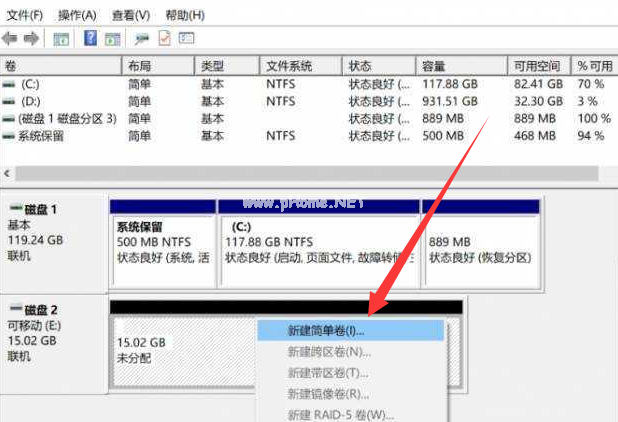Click the properties checkmark toolbar icon
This screenshot has width=618, height=422.
tap(163, 38)
